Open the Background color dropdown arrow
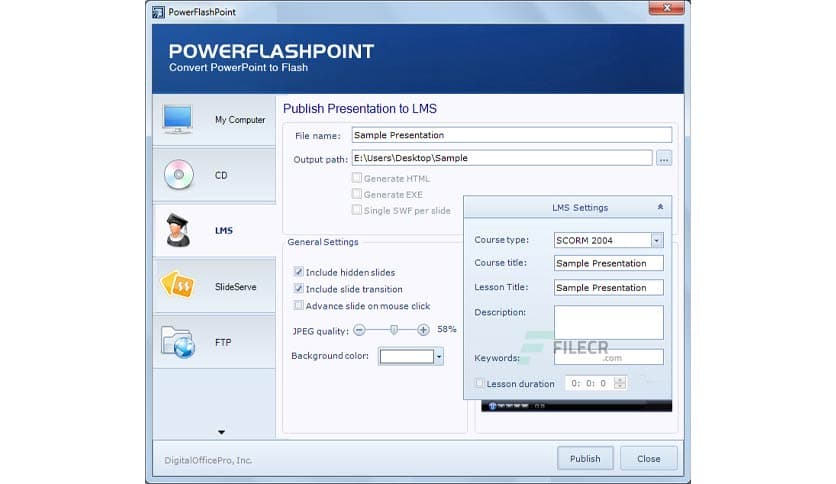The height and width of the screenshot is (484, 836). (439, 356)
